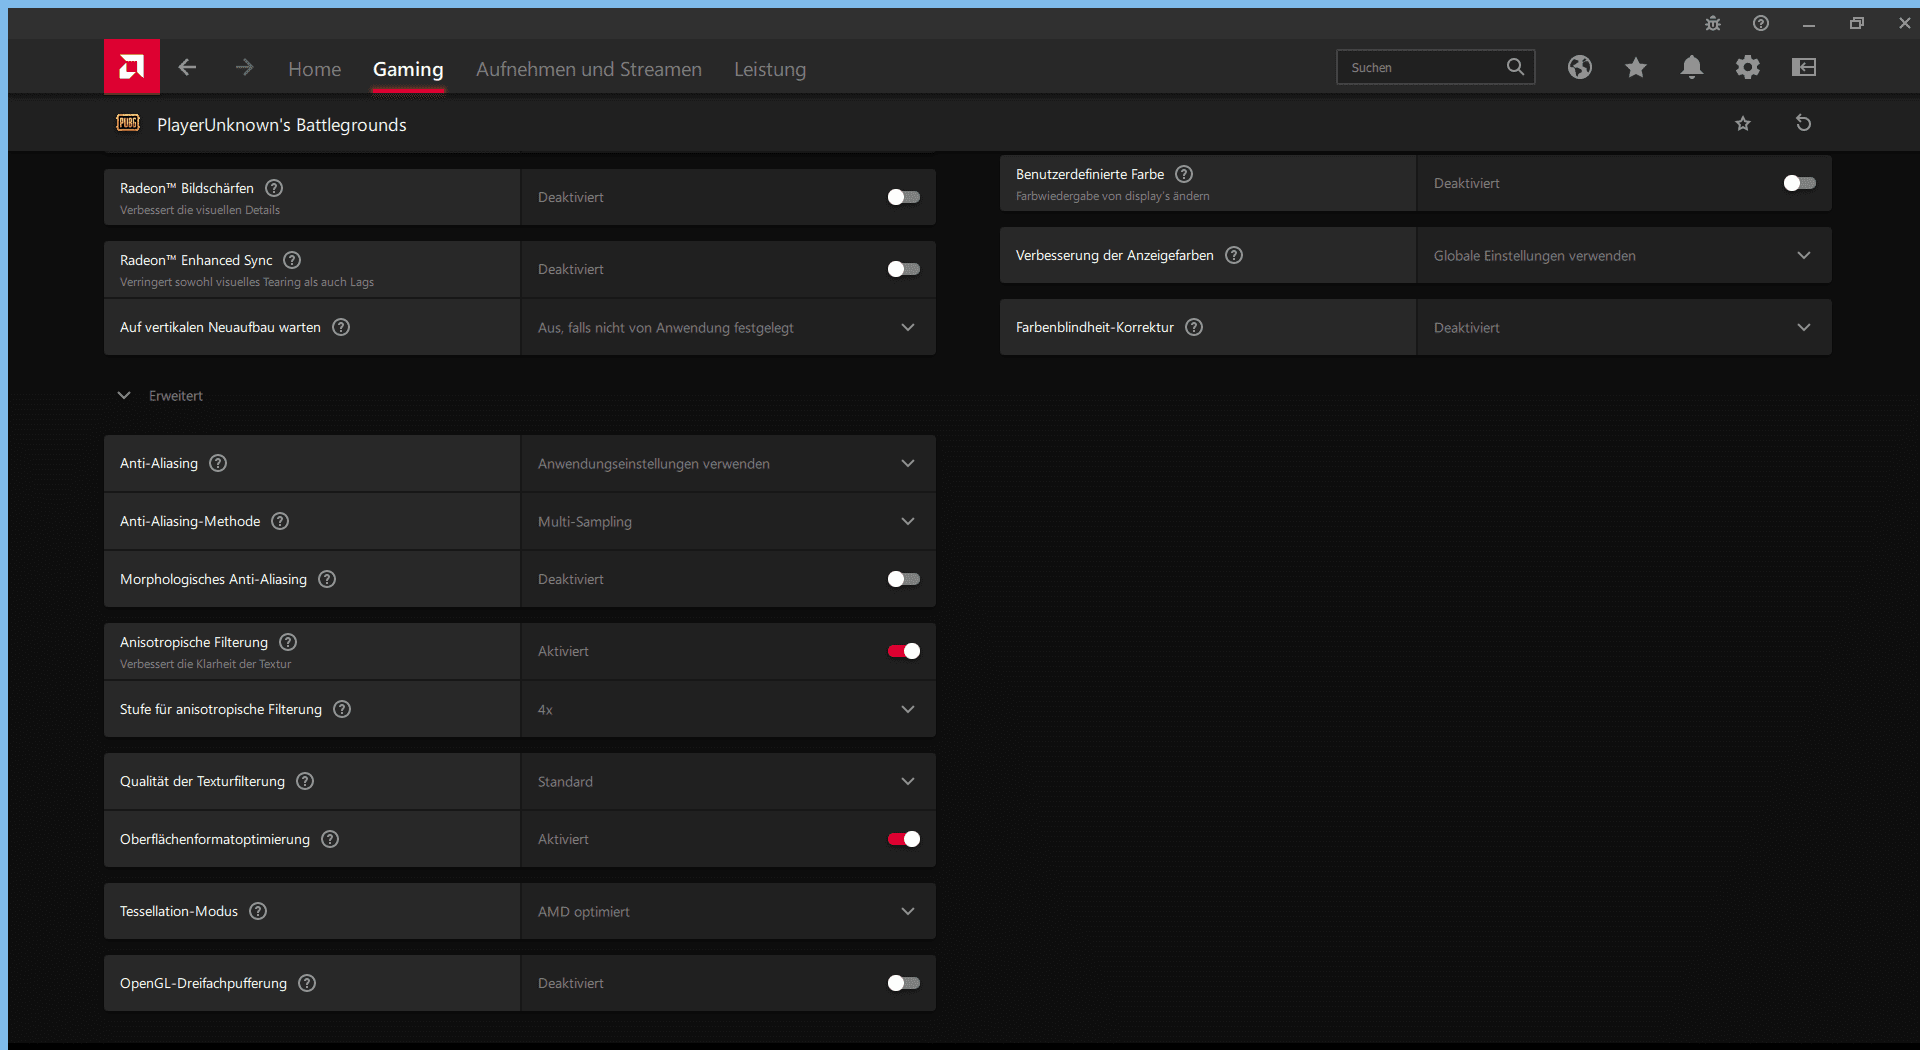
Task: Enable OpenGL-Dreifachpufferung toggle
Action: tap(903, 983)
